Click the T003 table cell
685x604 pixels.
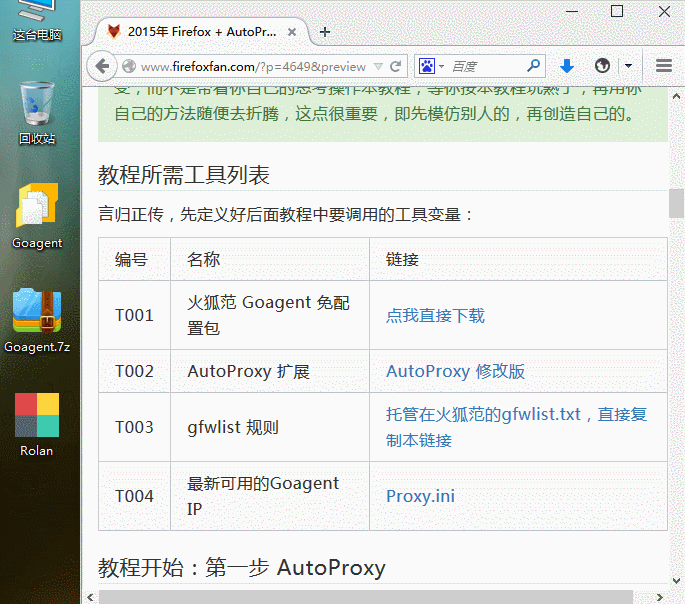coord(135,427)
